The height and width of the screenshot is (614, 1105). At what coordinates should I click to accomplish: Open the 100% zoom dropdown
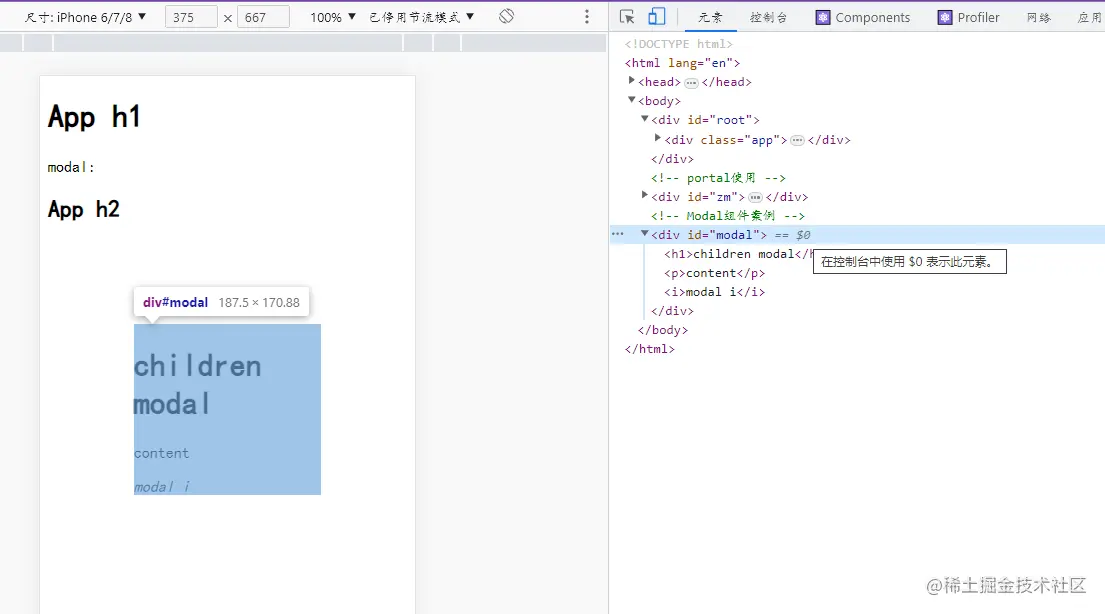point(333,17)
